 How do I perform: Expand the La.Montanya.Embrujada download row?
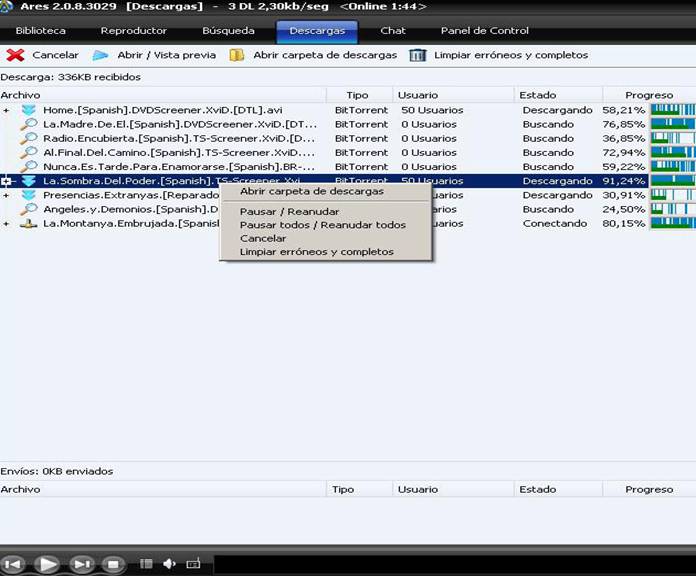click(x=6, y=224)
